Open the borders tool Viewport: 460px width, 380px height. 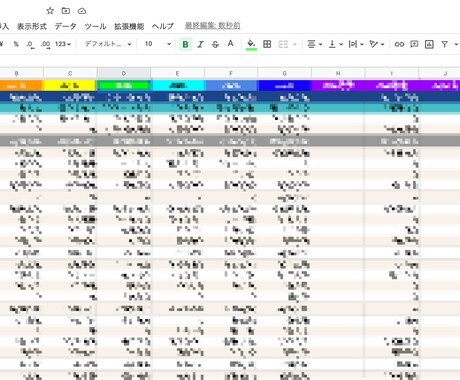click(x=267, y=44)
